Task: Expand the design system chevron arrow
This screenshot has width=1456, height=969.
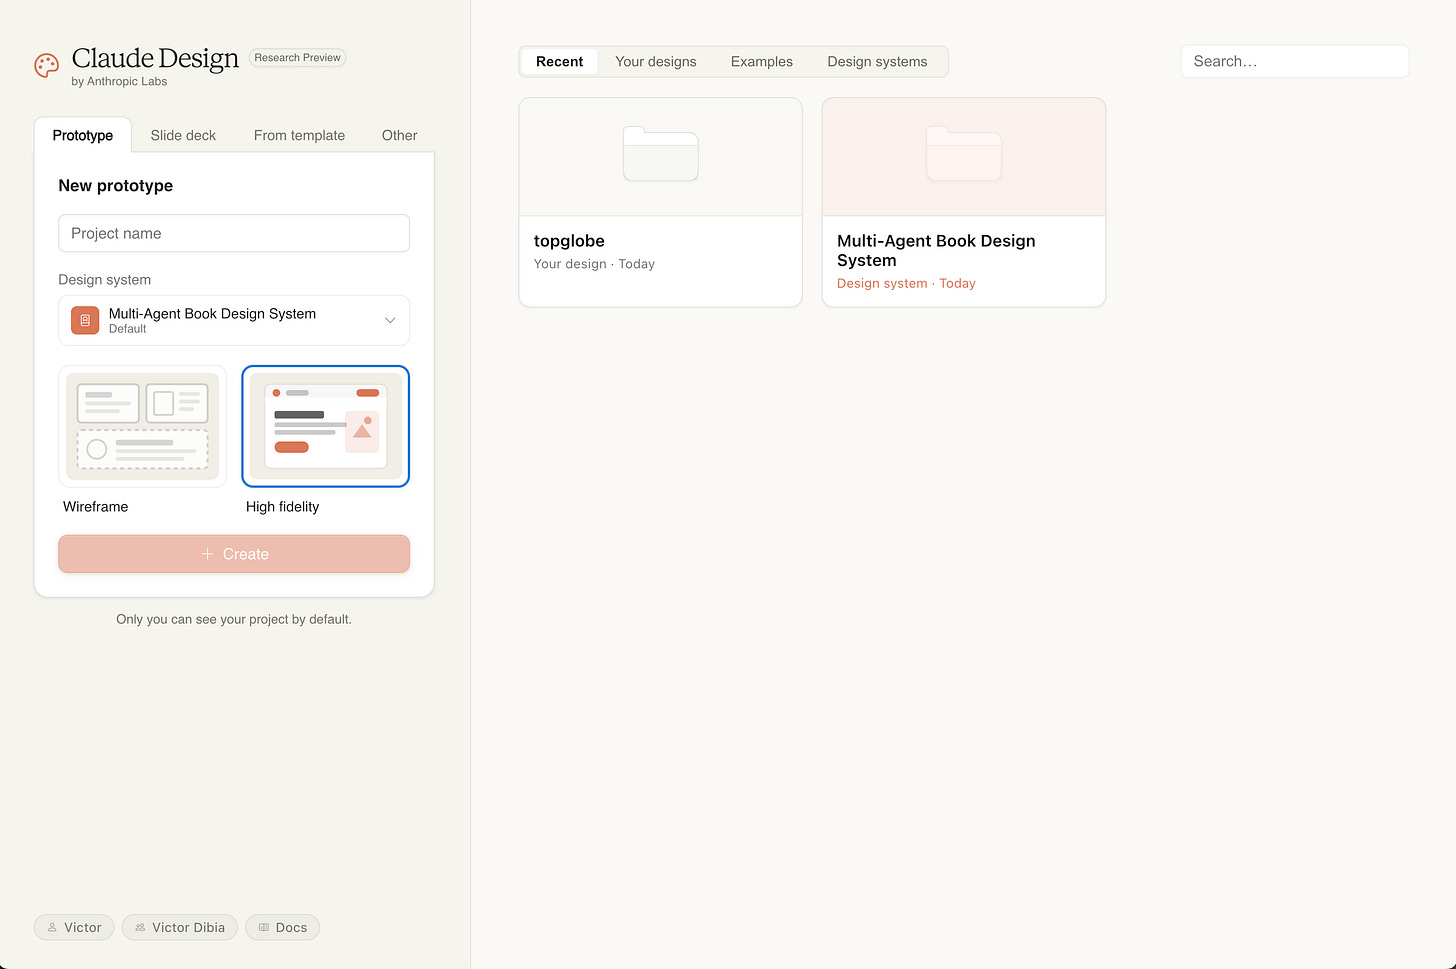Action: pos(390,320)
